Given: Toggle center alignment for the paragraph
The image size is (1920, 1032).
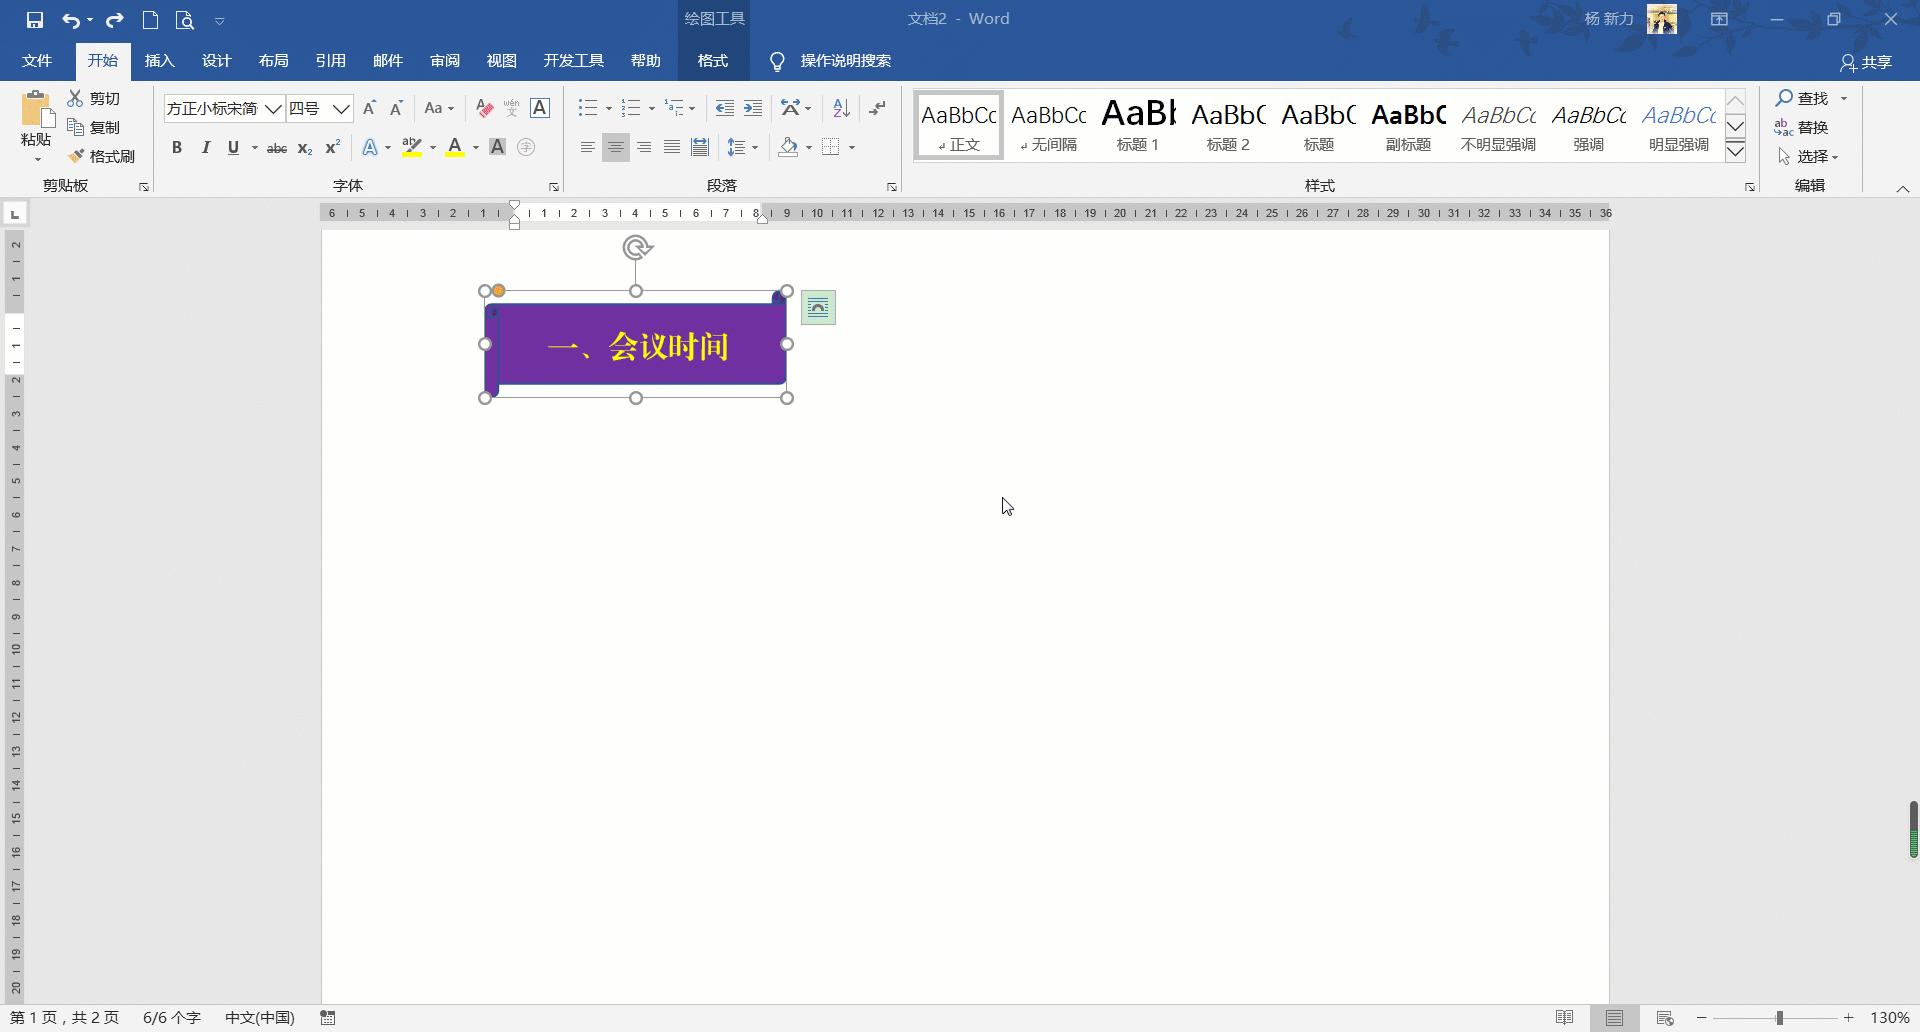Looking at the screenshot, I should click(x=616, y=148).
